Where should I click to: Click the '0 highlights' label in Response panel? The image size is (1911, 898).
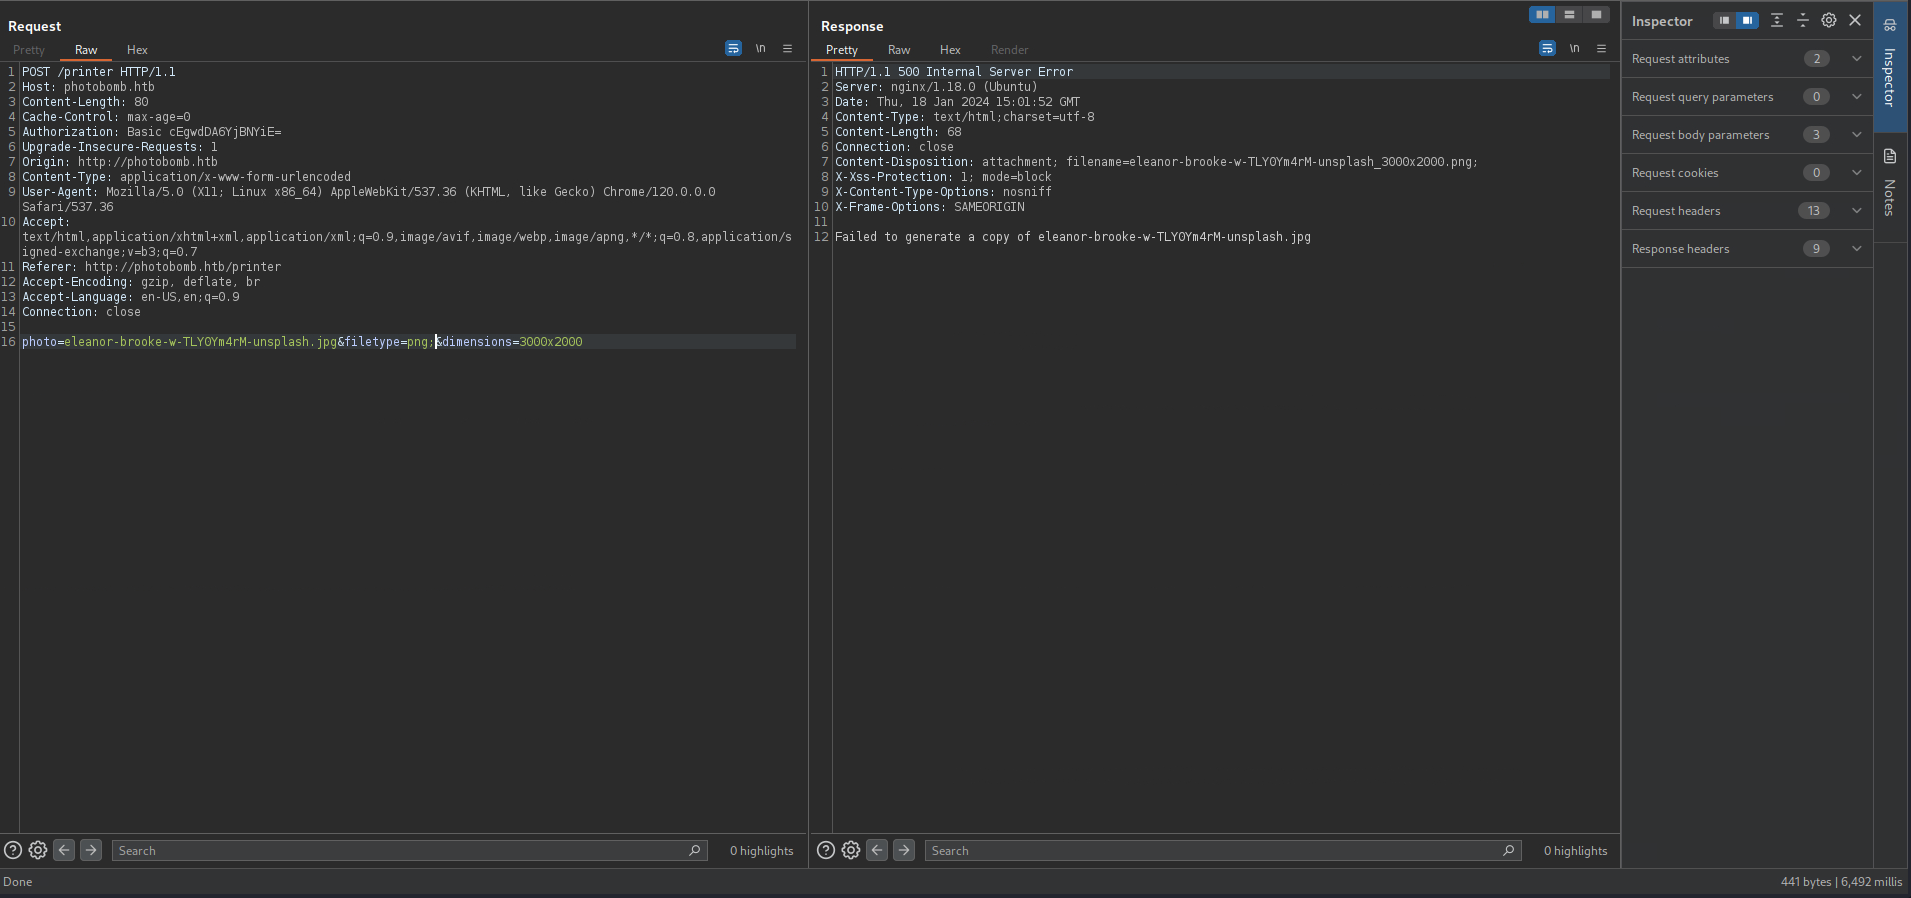pos(1575,851)
